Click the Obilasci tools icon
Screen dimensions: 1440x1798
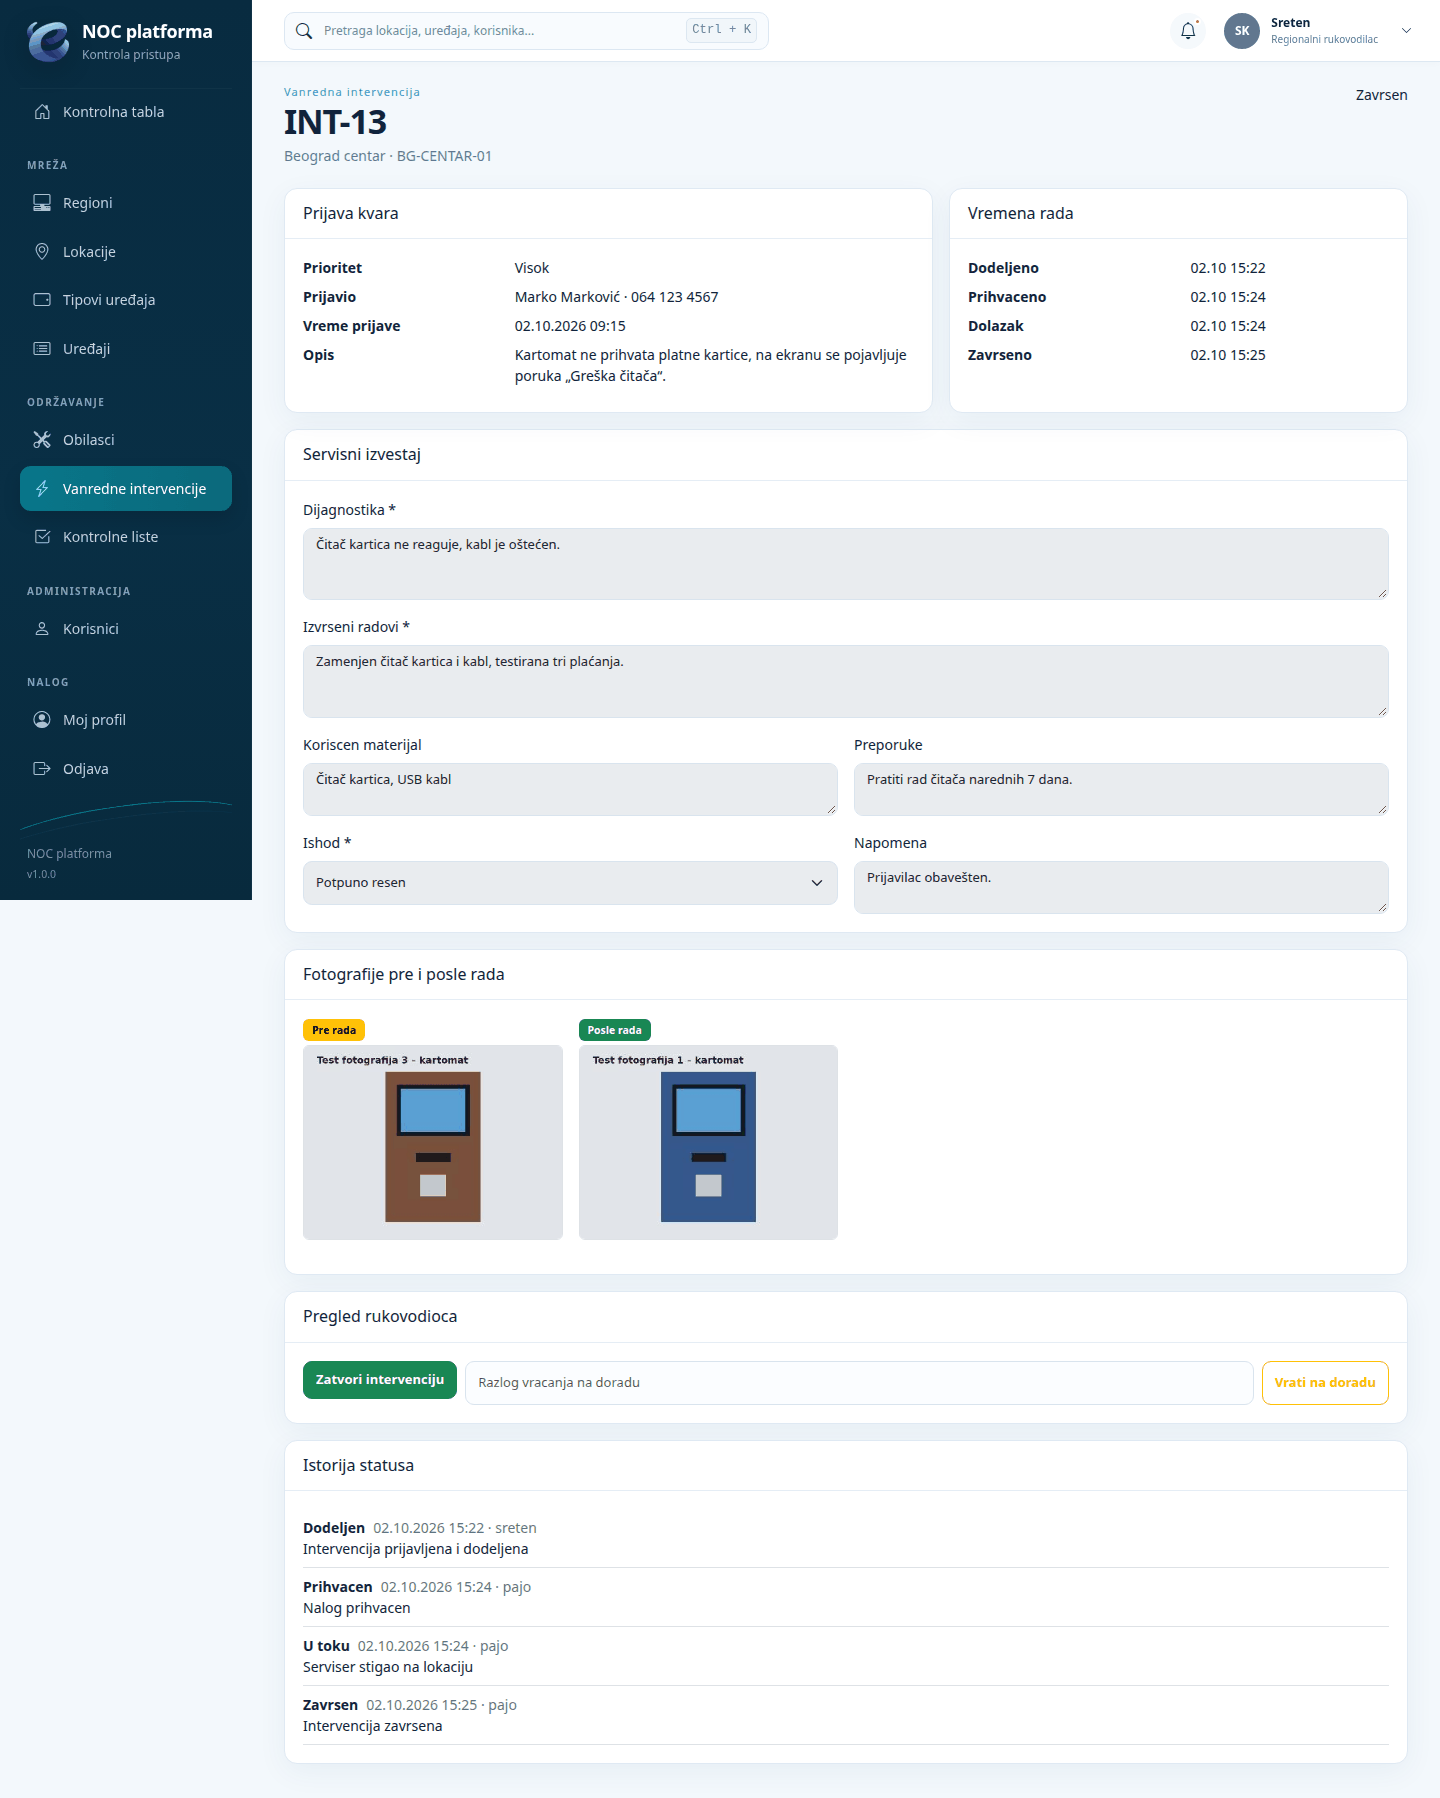(42, 440)
